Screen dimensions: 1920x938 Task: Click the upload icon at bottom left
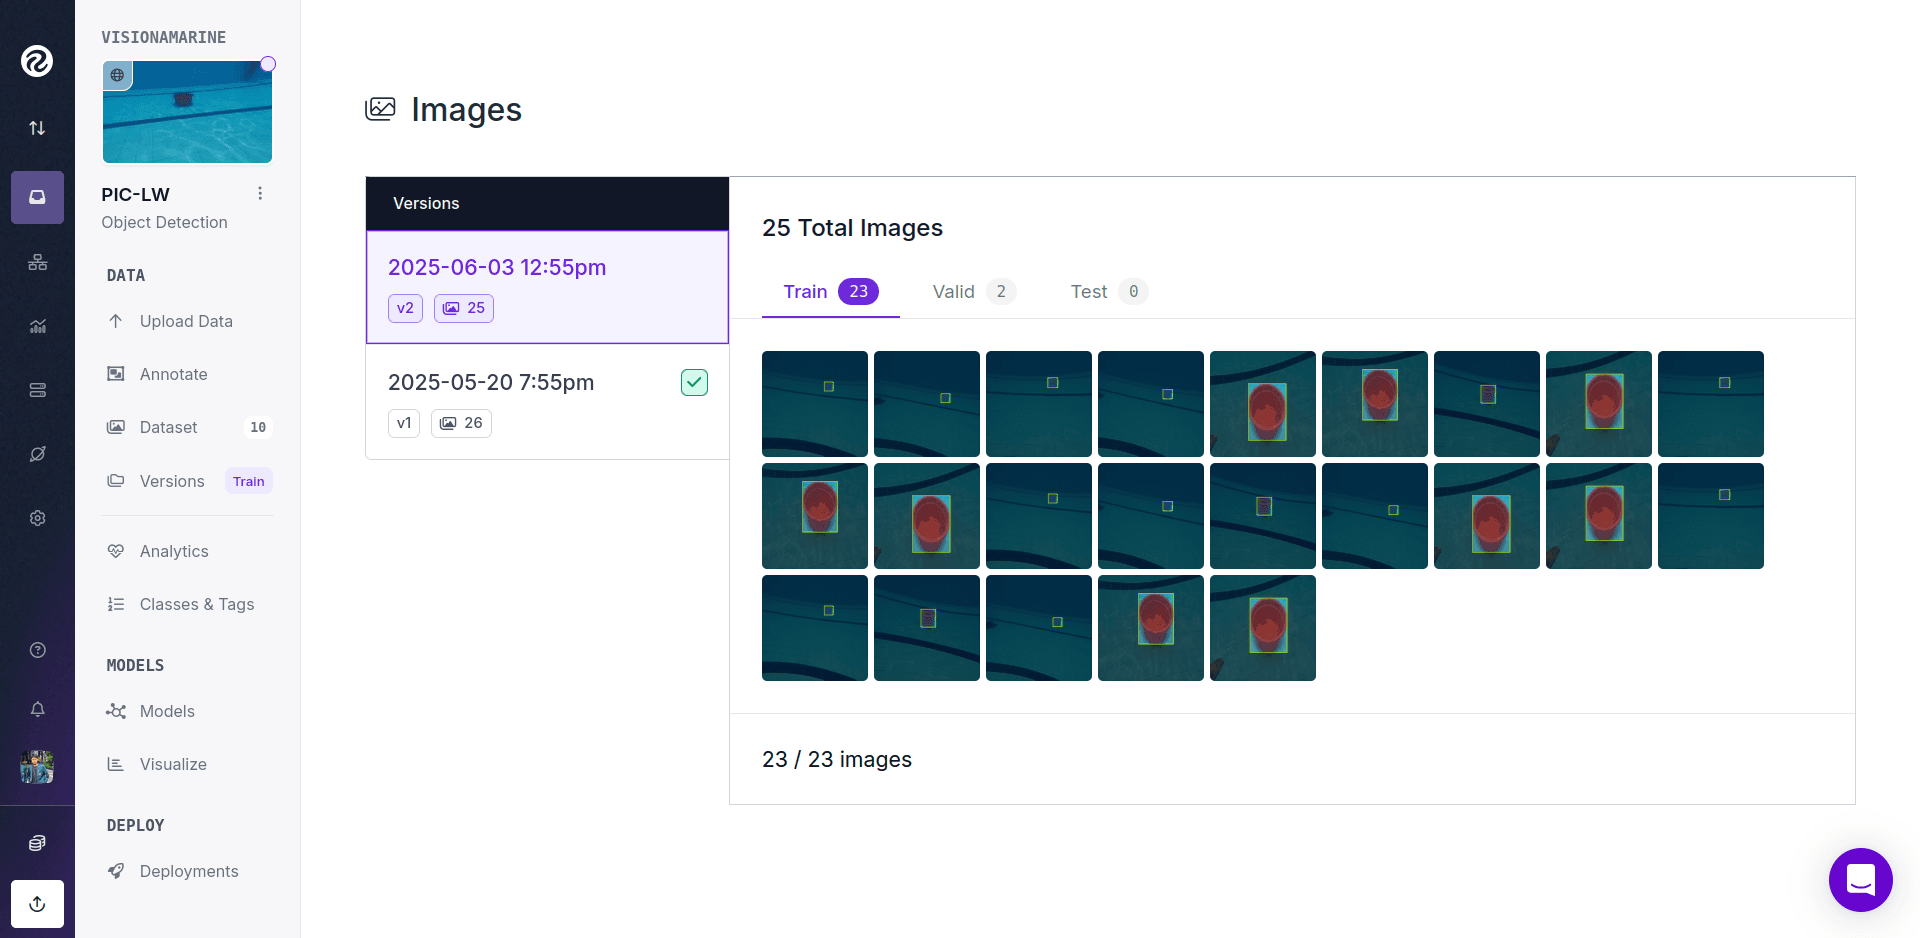[x=37, y=904]
